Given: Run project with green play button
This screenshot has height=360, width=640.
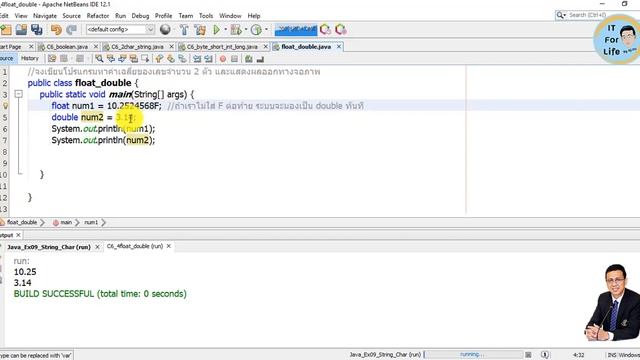Looking at the screenshot, I should coord(217,29).
